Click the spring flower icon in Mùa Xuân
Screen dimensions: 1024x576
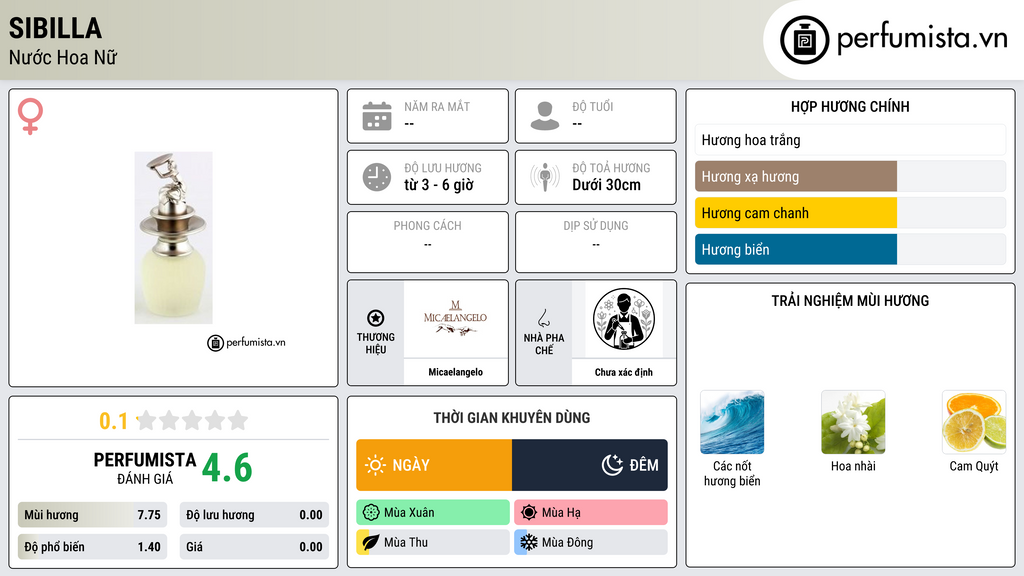pos(371,513)
